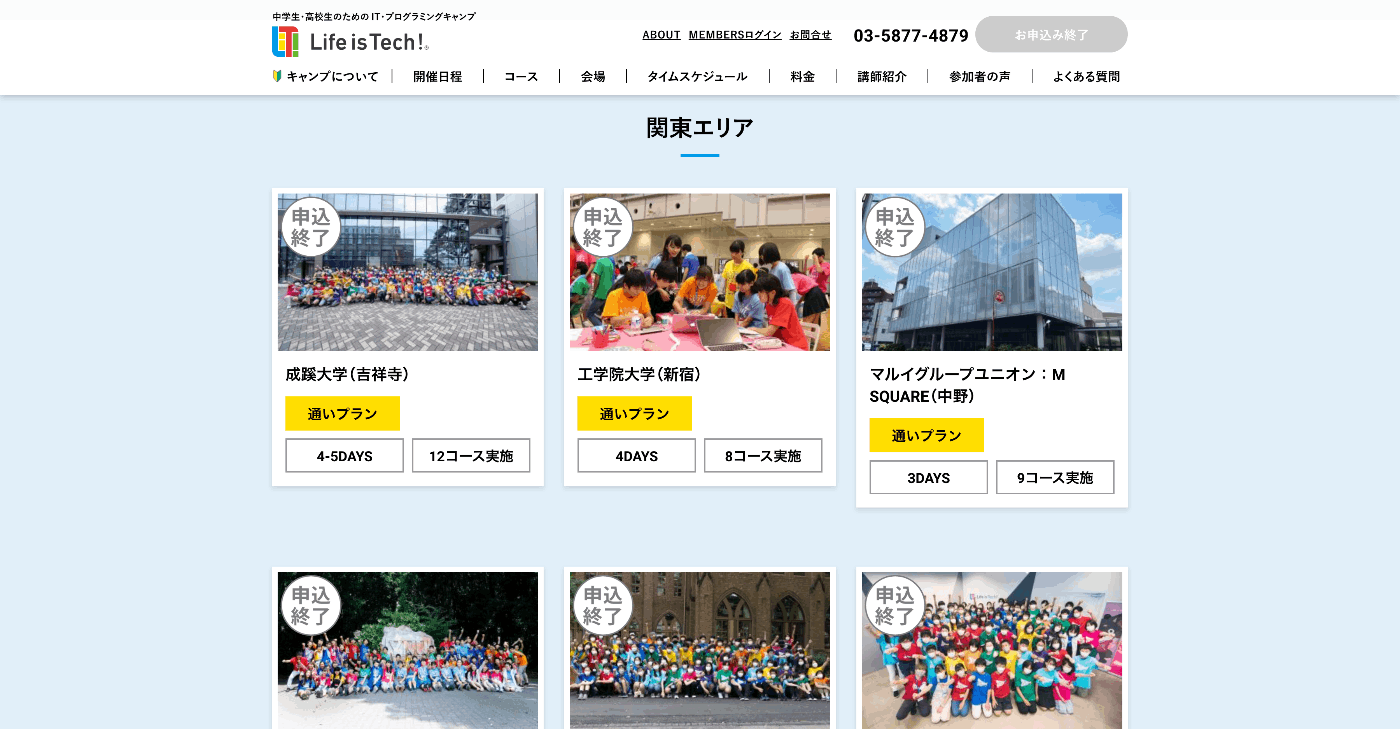The image size is (1400, 729).
Task: Click the 成蹊大学(吉祥寺) title
Action: point(347,374)
